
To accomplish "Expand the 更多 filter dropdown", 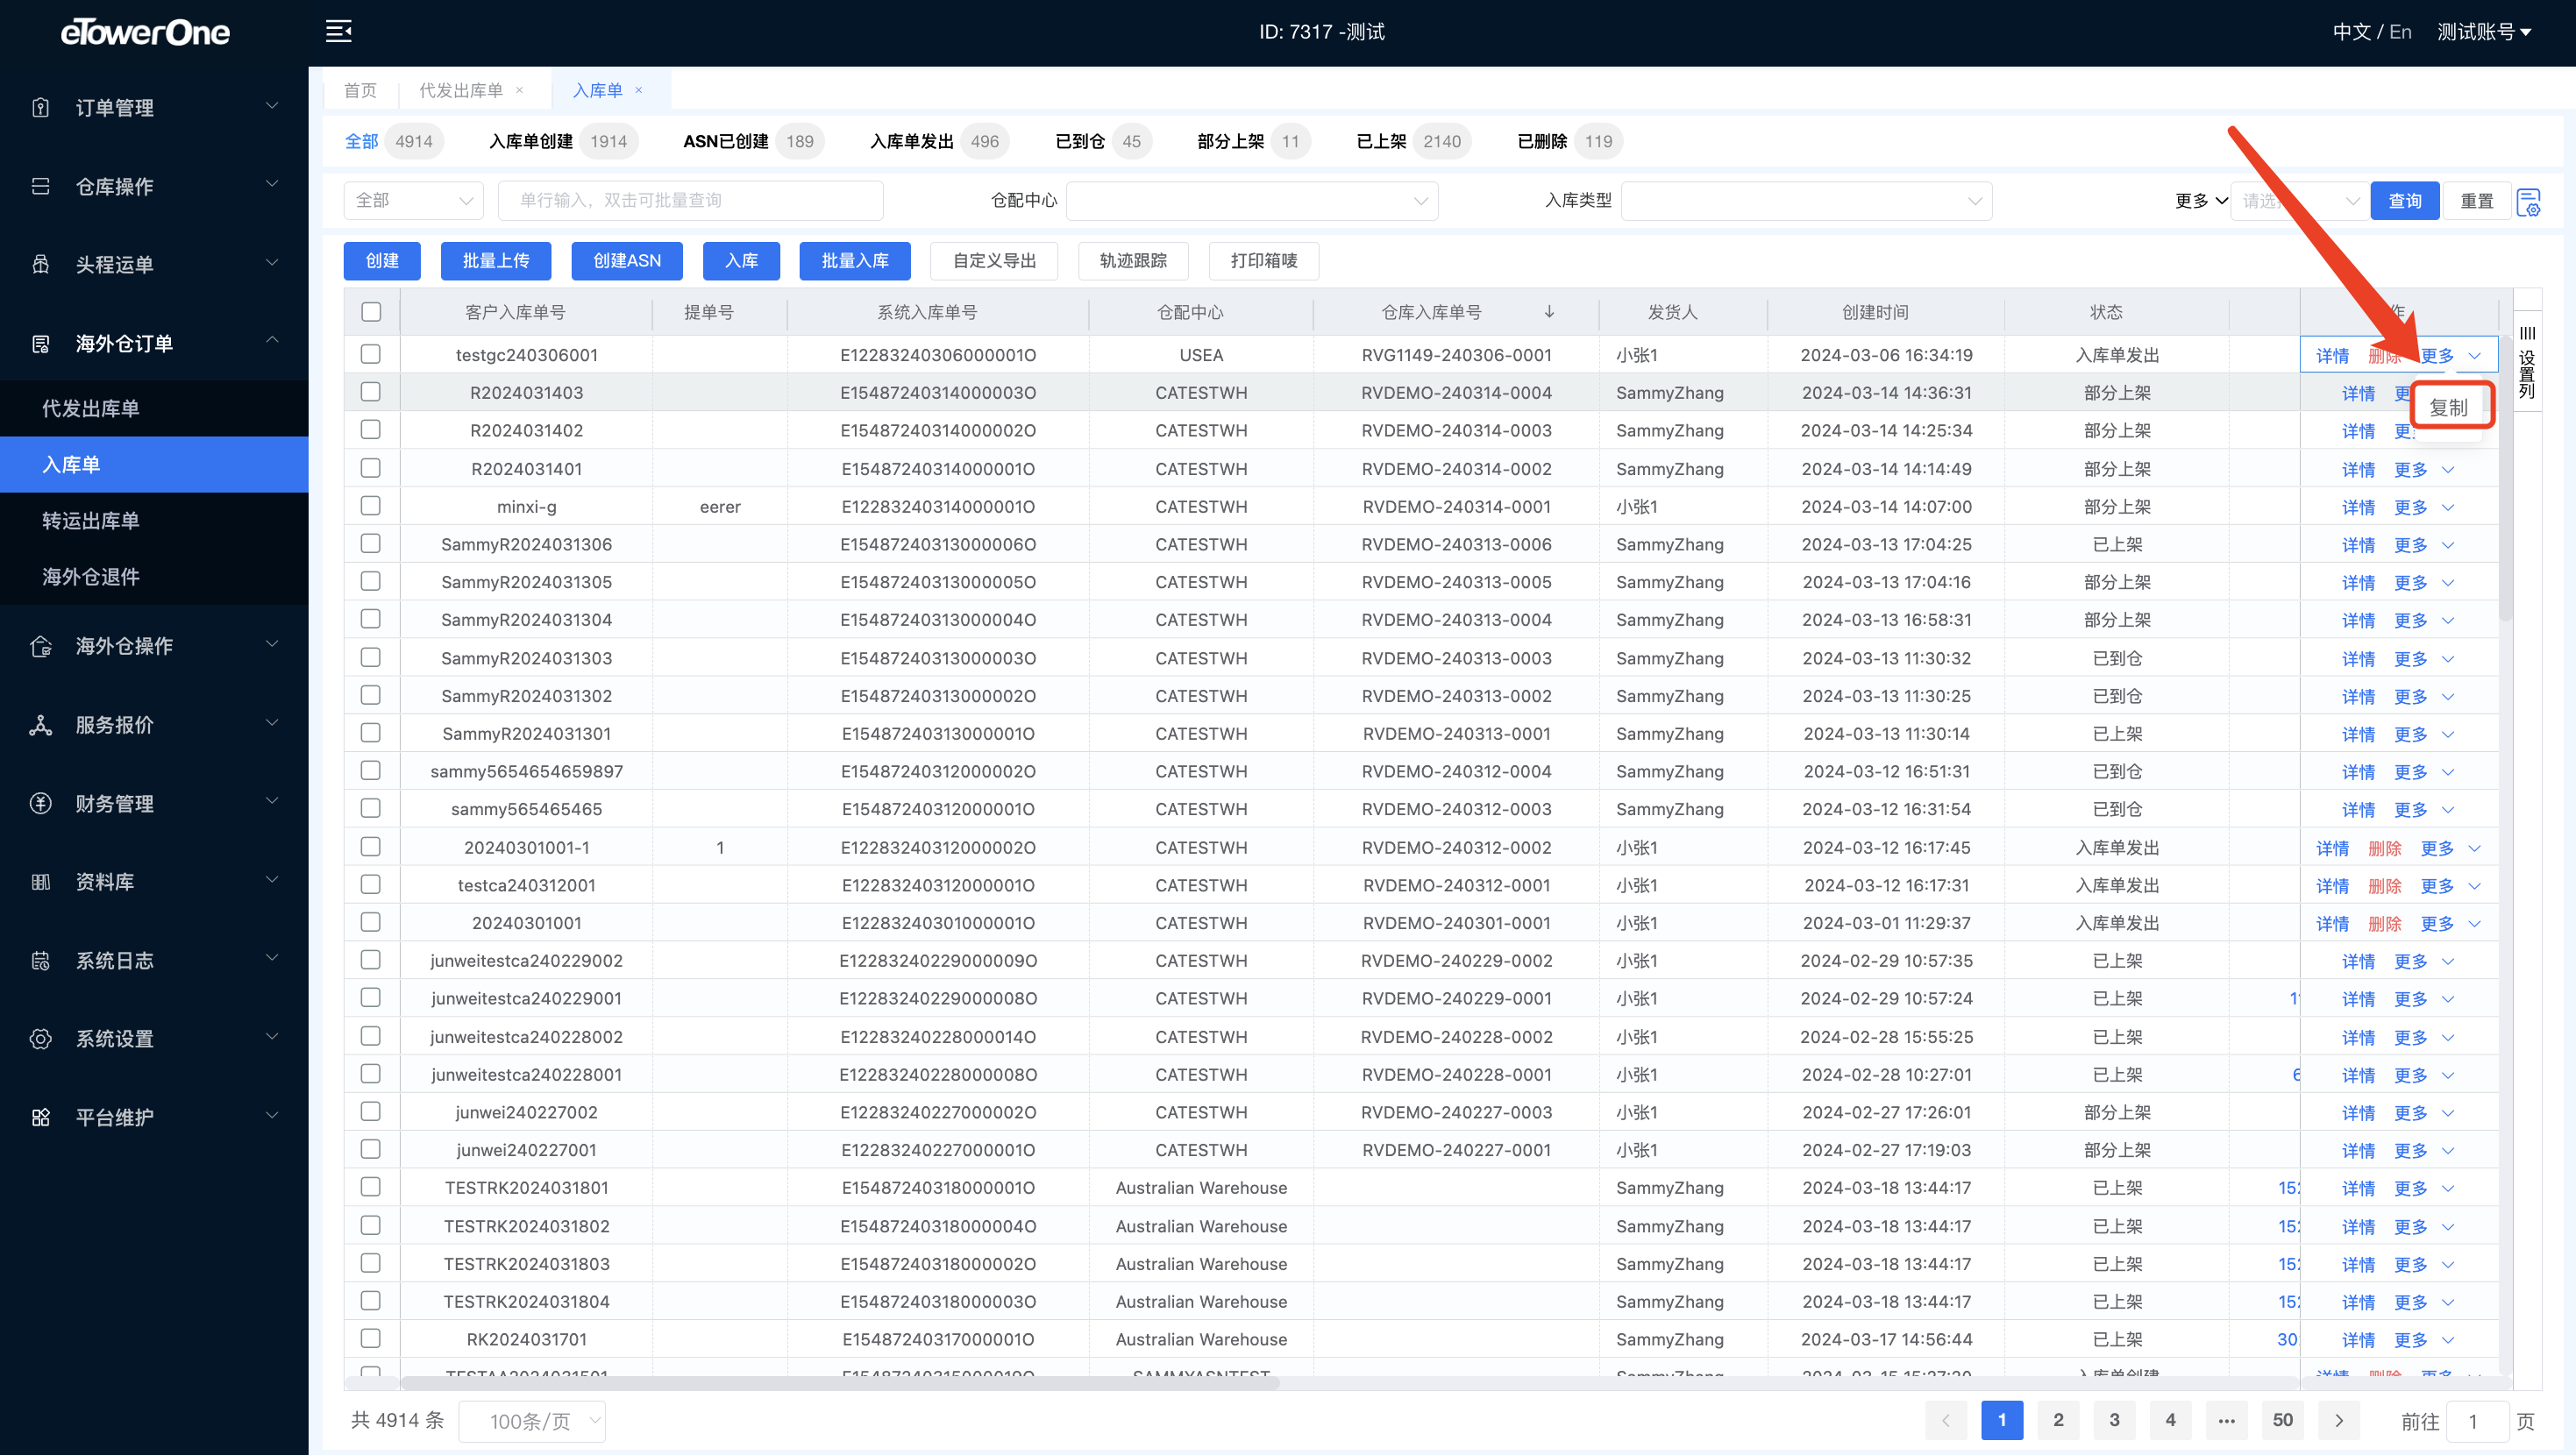I will point(2201,201).
